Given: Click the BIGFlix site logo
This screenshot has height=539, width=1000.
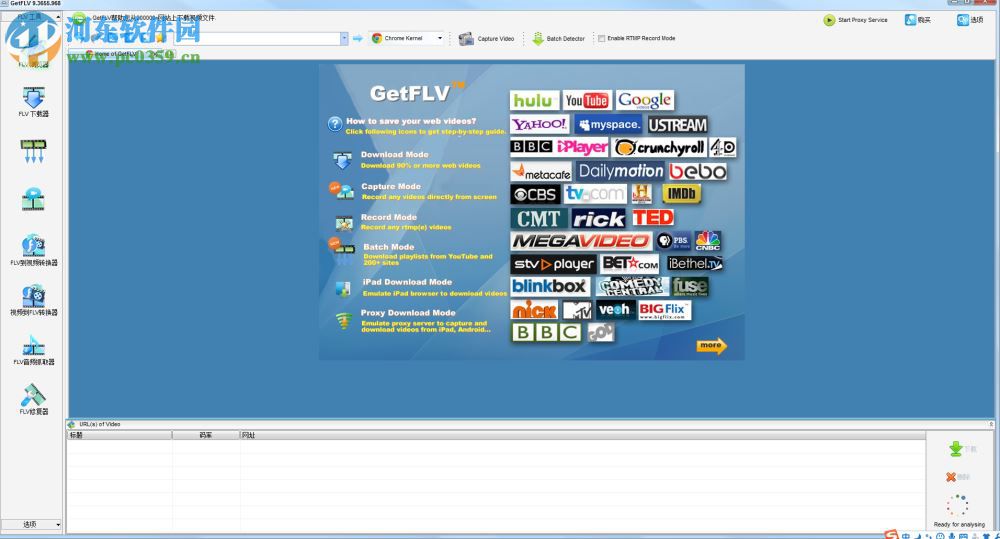Looking at the screenshot, I should coord(664,310).
